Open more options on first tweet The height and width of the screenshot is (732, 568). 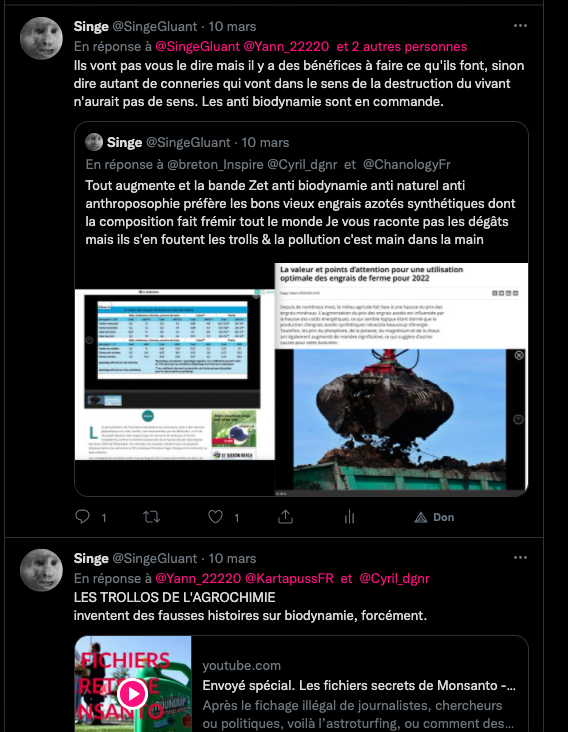point(520,26)
